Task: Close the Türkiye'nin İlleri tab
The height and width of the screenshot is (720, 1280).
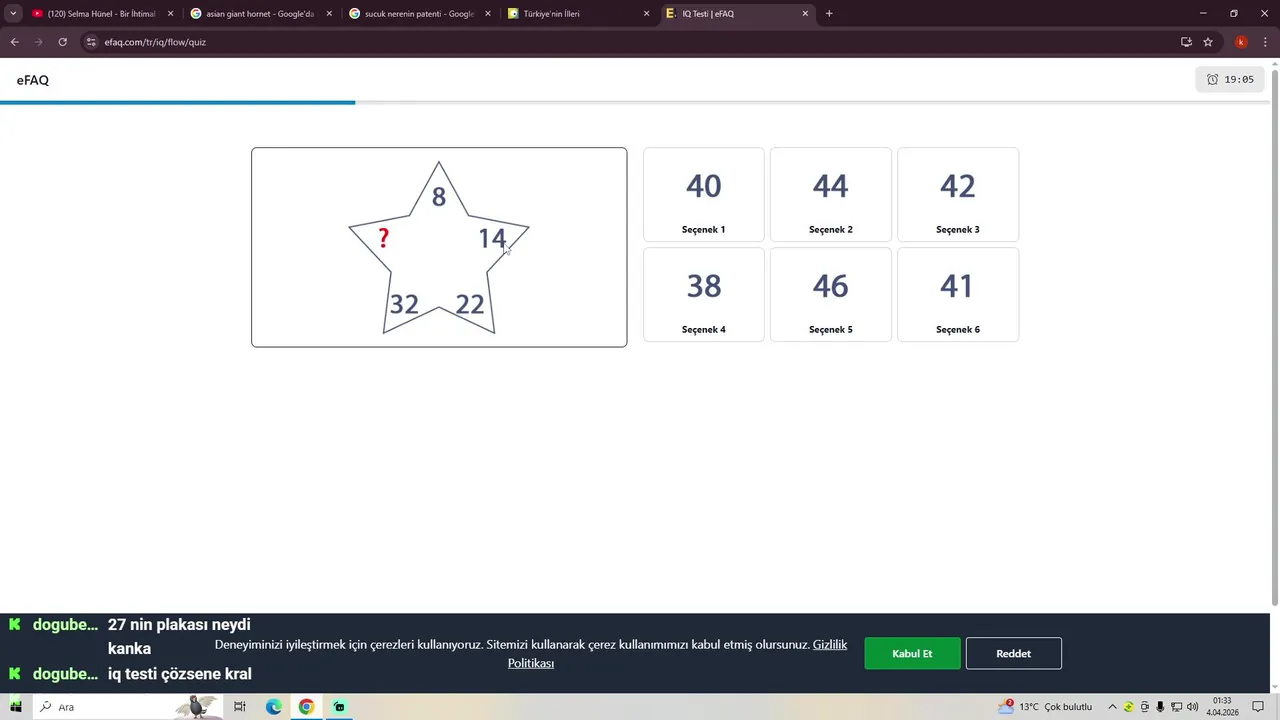Action: coord(646,14)
